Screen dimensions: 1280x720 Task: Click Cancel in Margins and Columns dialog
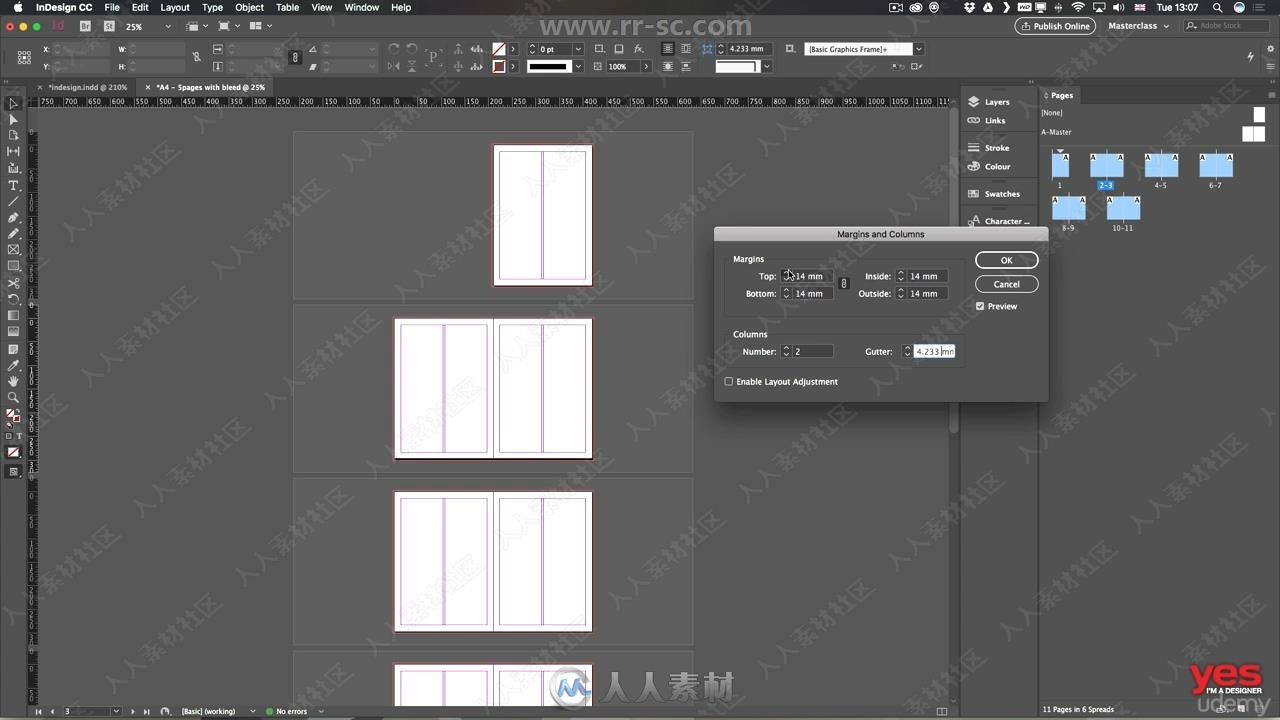1006,284
